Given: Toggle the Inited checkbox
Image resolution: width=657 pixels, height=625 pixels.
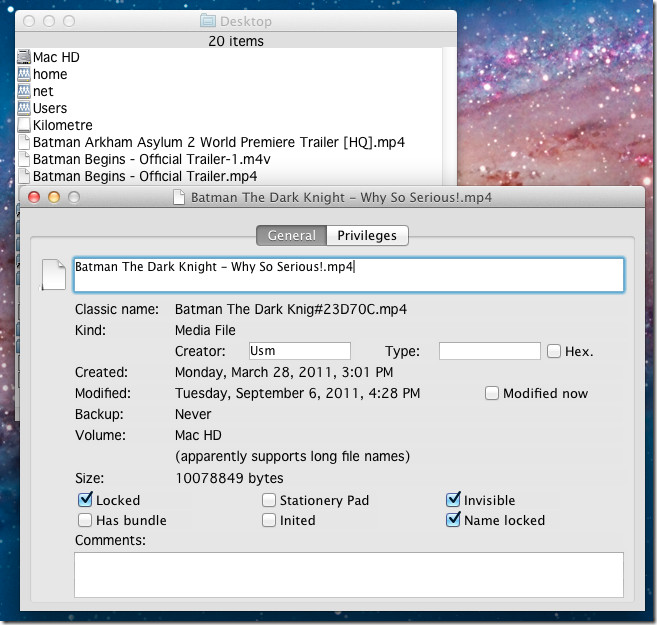Looking at the screenshot, I should [x=269, y=520].
